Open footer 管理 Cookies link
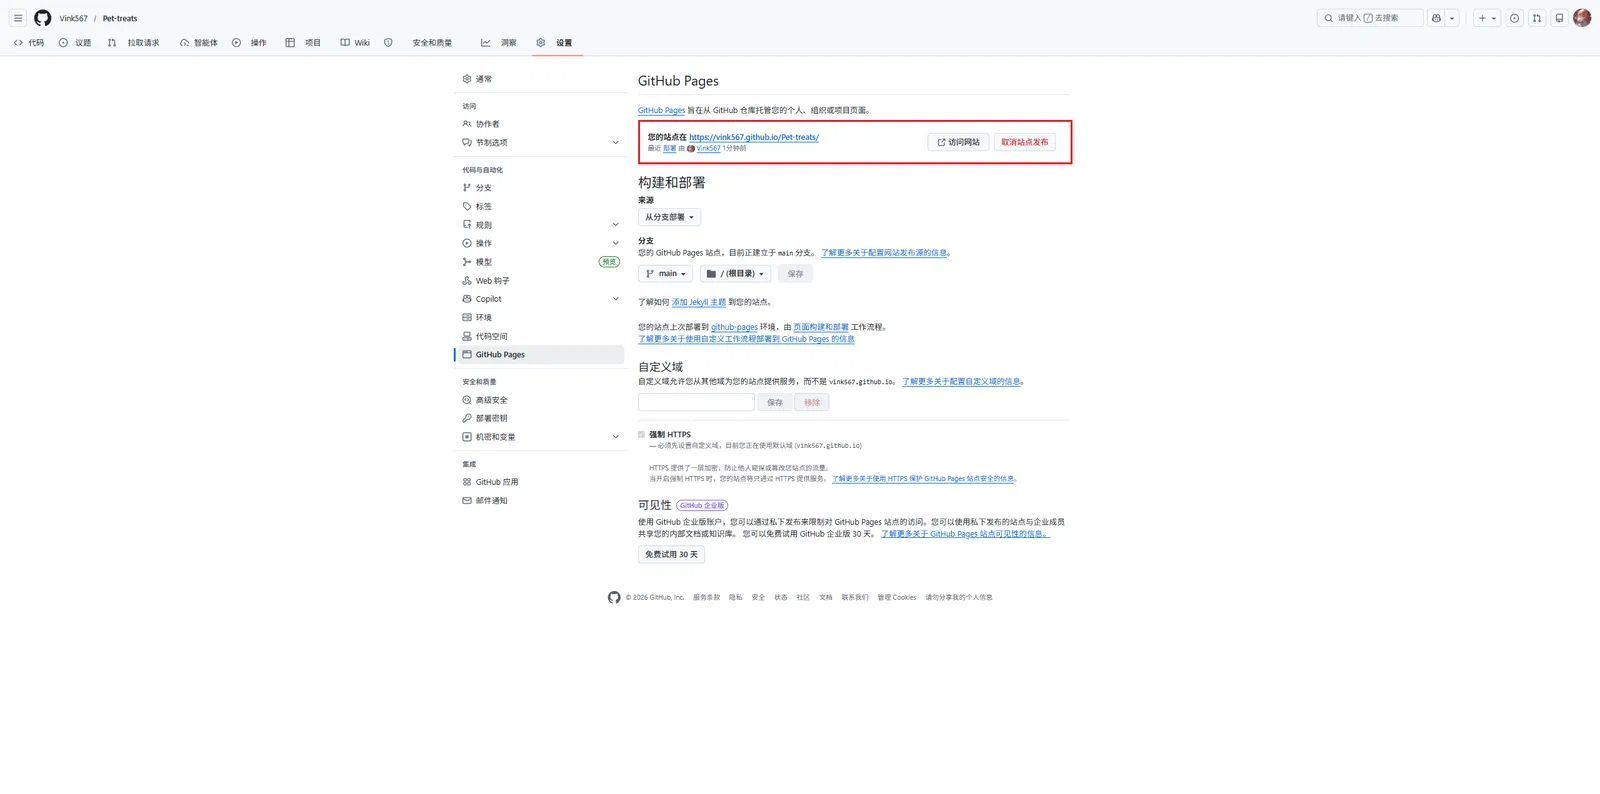Viewport: 1600px width, 794px height. [x=897, y=597]
